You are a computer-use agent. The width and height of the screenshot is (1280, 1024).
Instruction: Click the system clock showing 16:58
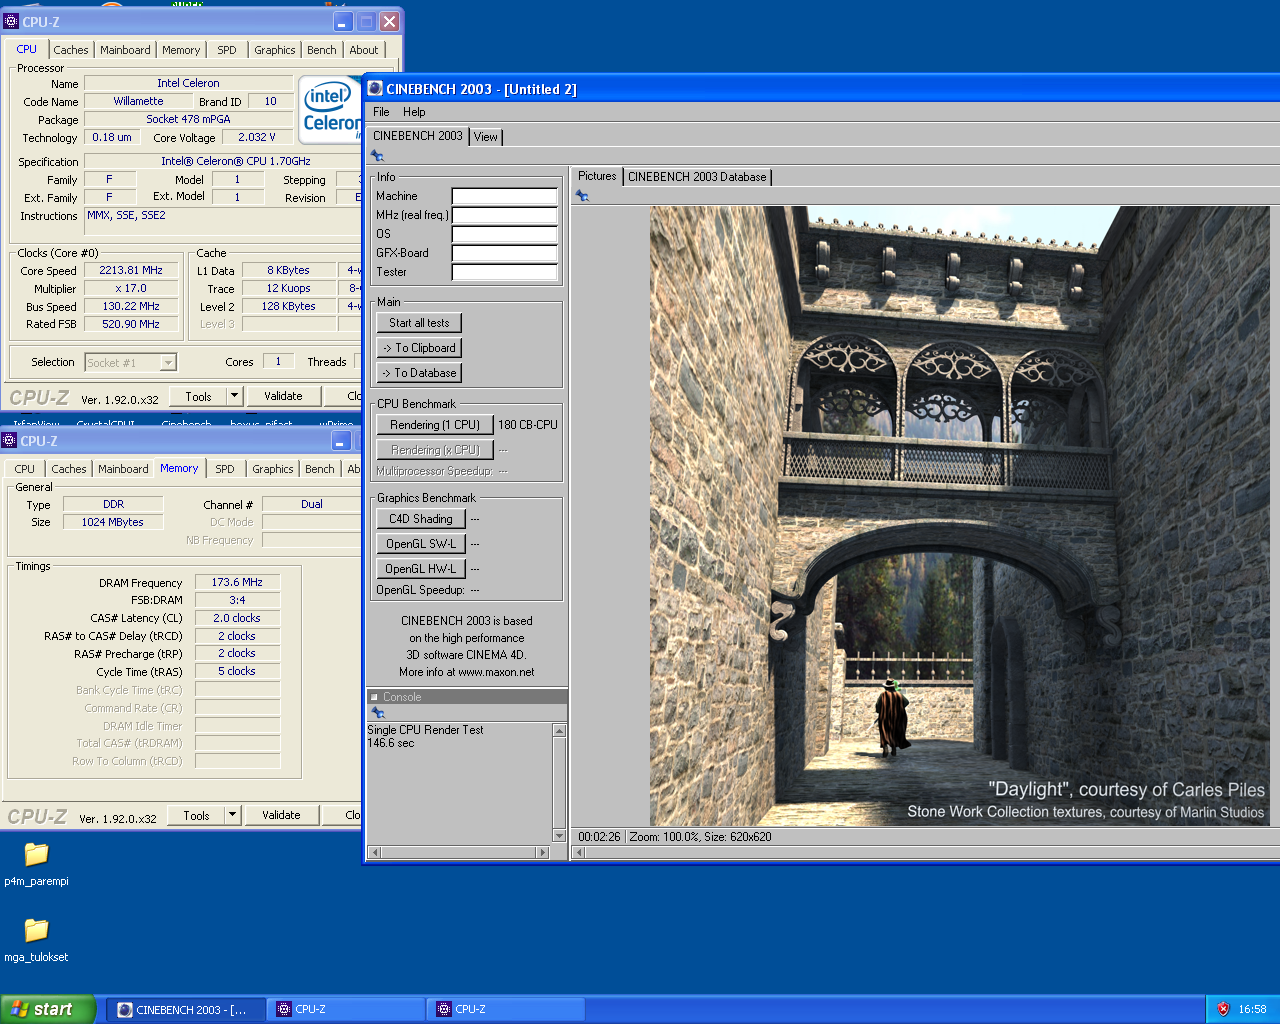click(x=1252, y=1009)
